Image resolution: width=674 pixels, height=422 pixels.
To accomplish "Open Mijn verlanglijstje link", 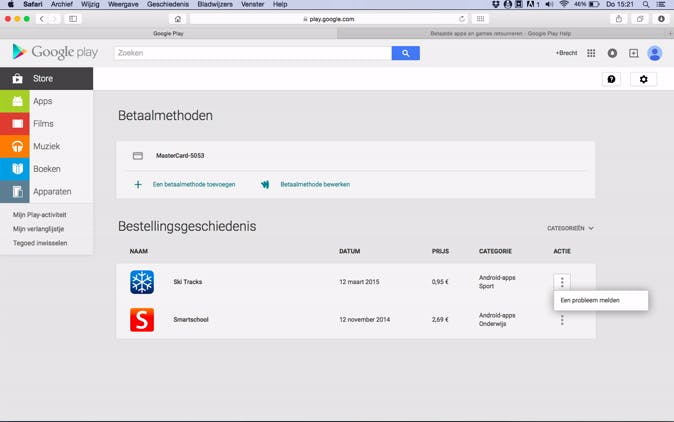I will click(38, 229).
